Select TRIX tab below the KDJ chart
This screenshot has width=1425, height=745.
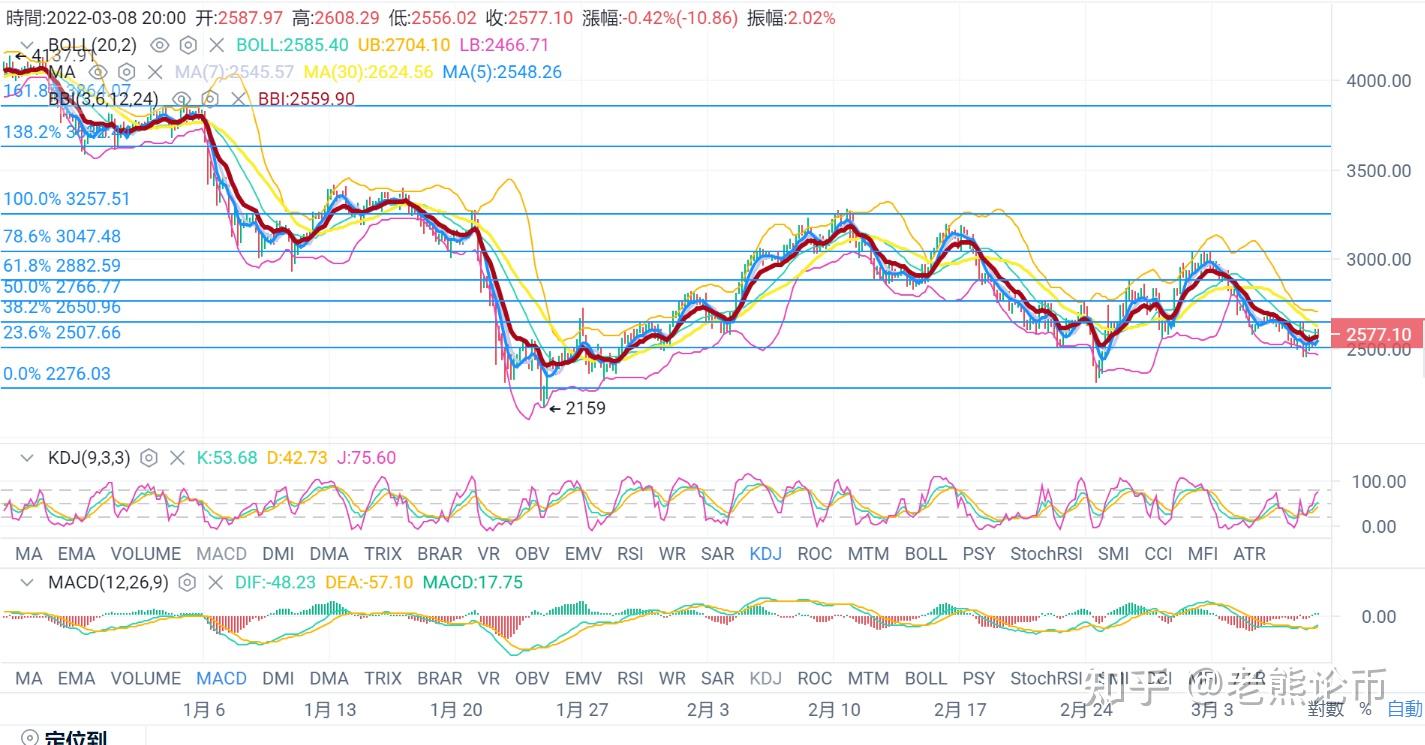point(383,553)
